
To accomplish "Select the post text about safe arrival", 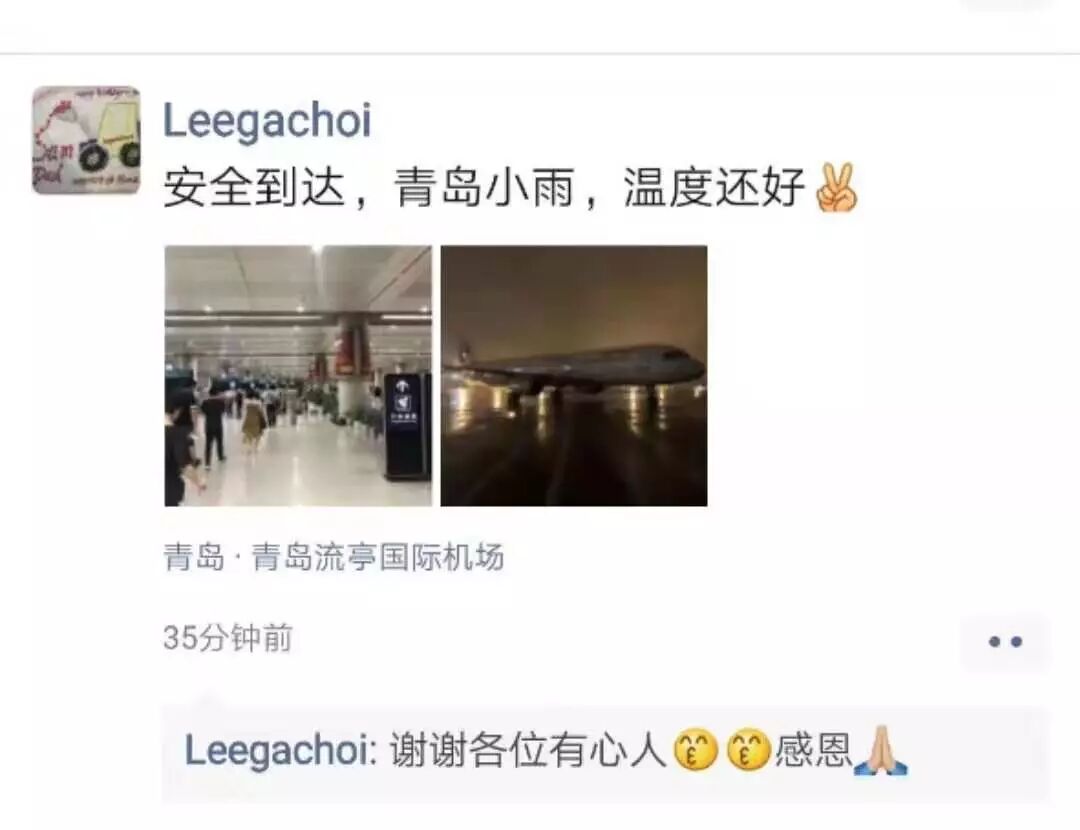I will 510,187.
